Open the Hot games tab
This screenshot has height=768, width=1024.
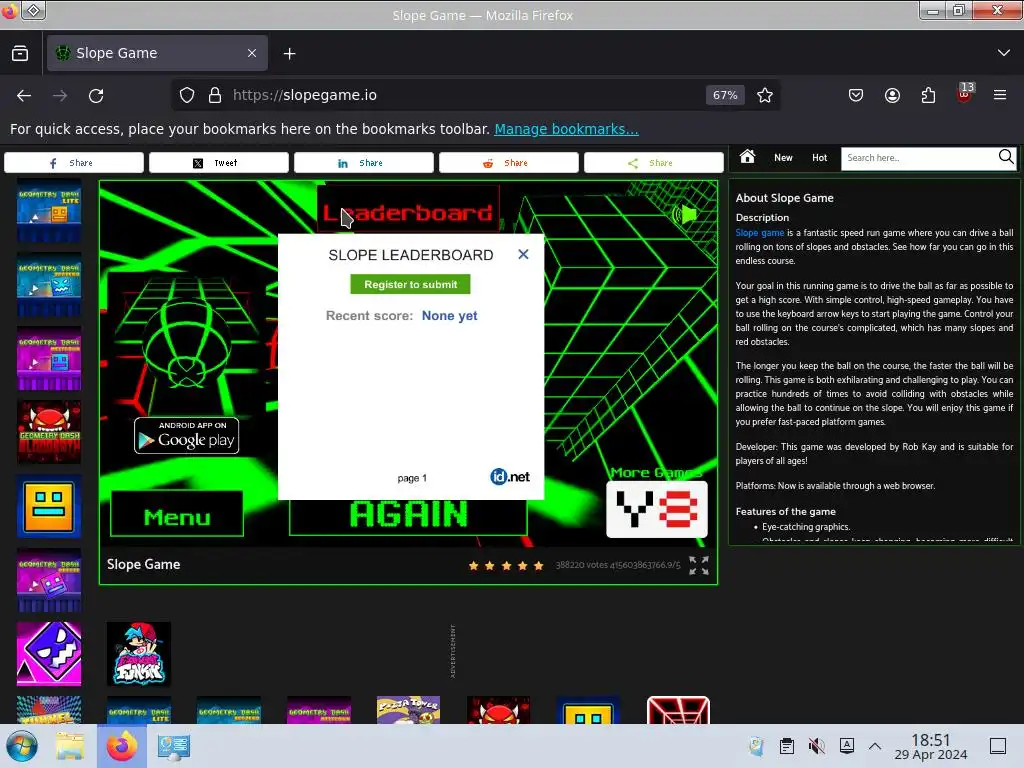820,157
